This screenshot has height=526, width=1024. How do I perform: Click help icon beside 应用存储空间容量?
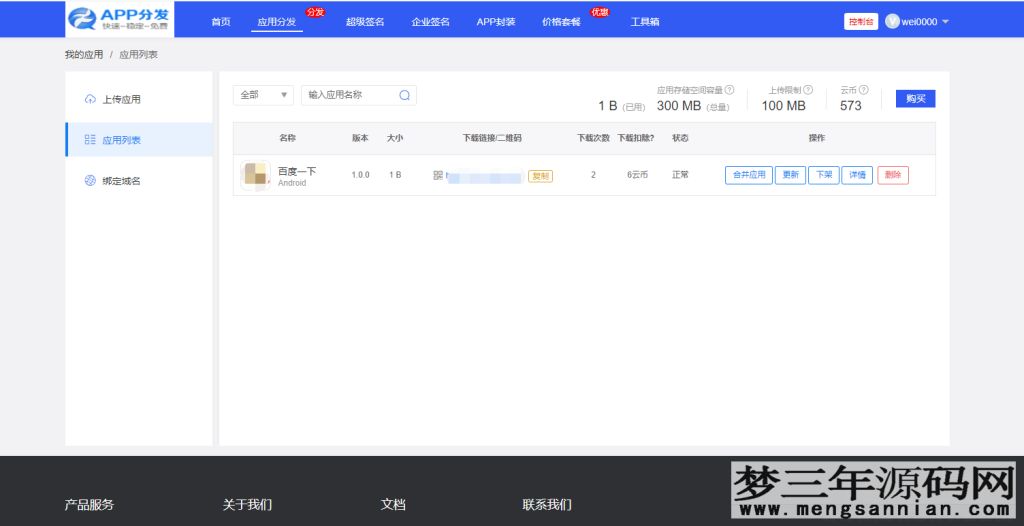pyautogui.click(x=729, y=90)
